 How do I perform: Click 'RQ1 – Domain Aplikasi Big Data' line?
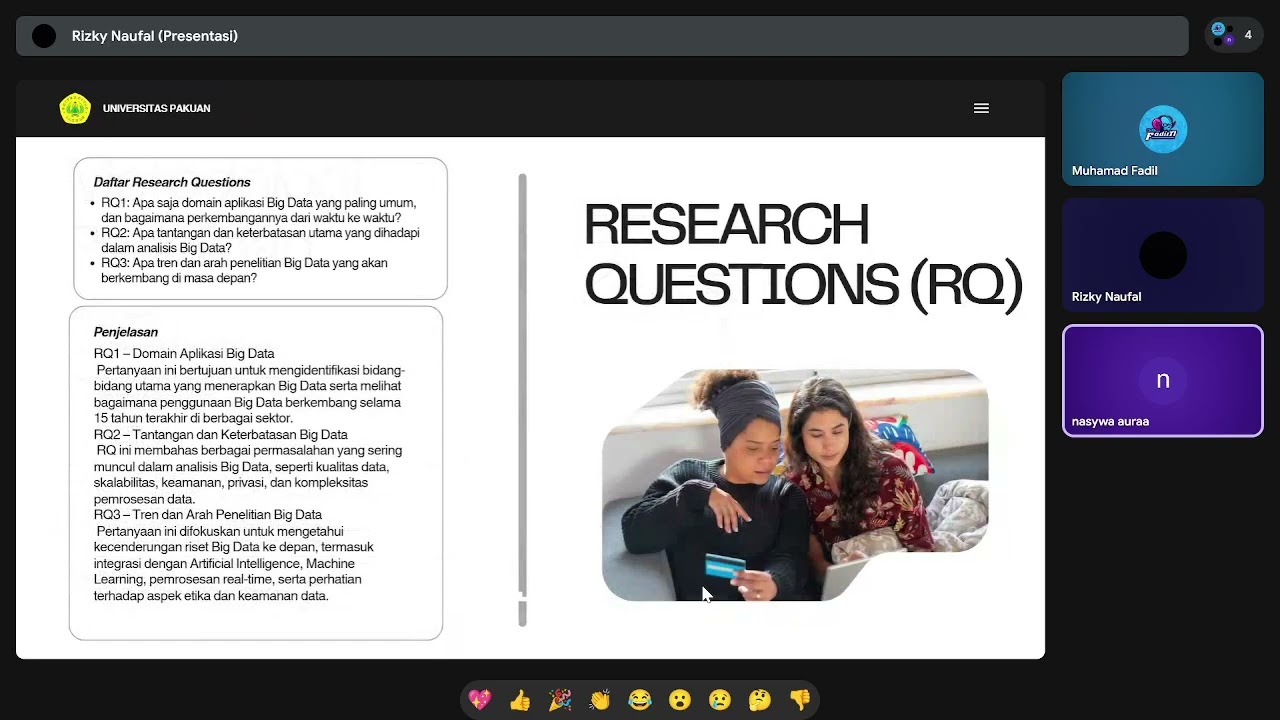pos(184,354)
